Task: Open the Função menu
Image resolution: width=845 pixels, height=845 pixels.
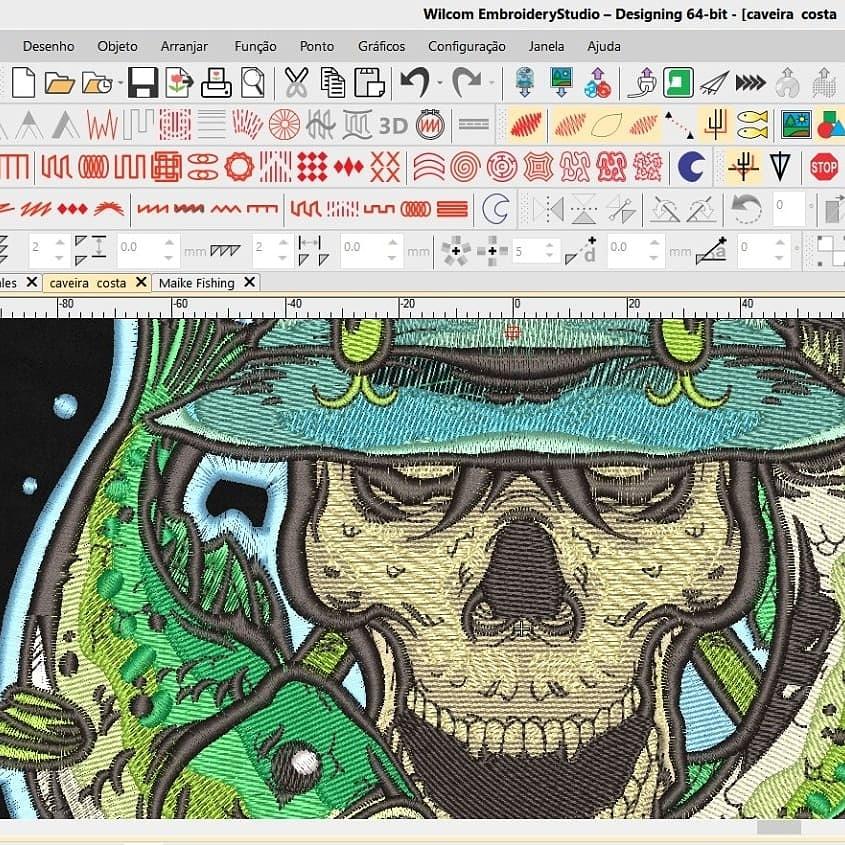Action: (255, 46)
